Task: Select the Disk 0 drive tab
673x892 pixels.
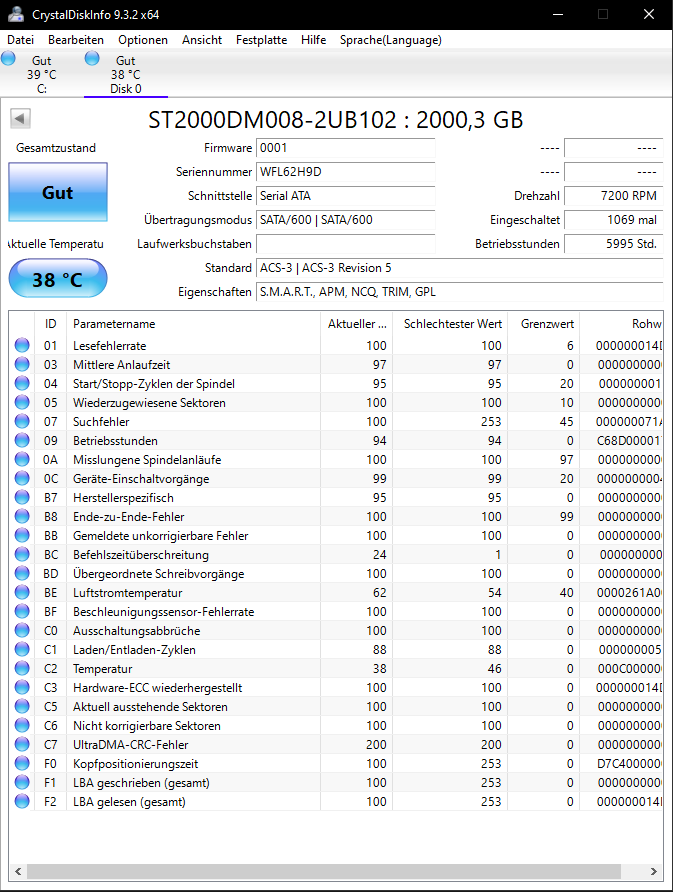Action: 126,74
